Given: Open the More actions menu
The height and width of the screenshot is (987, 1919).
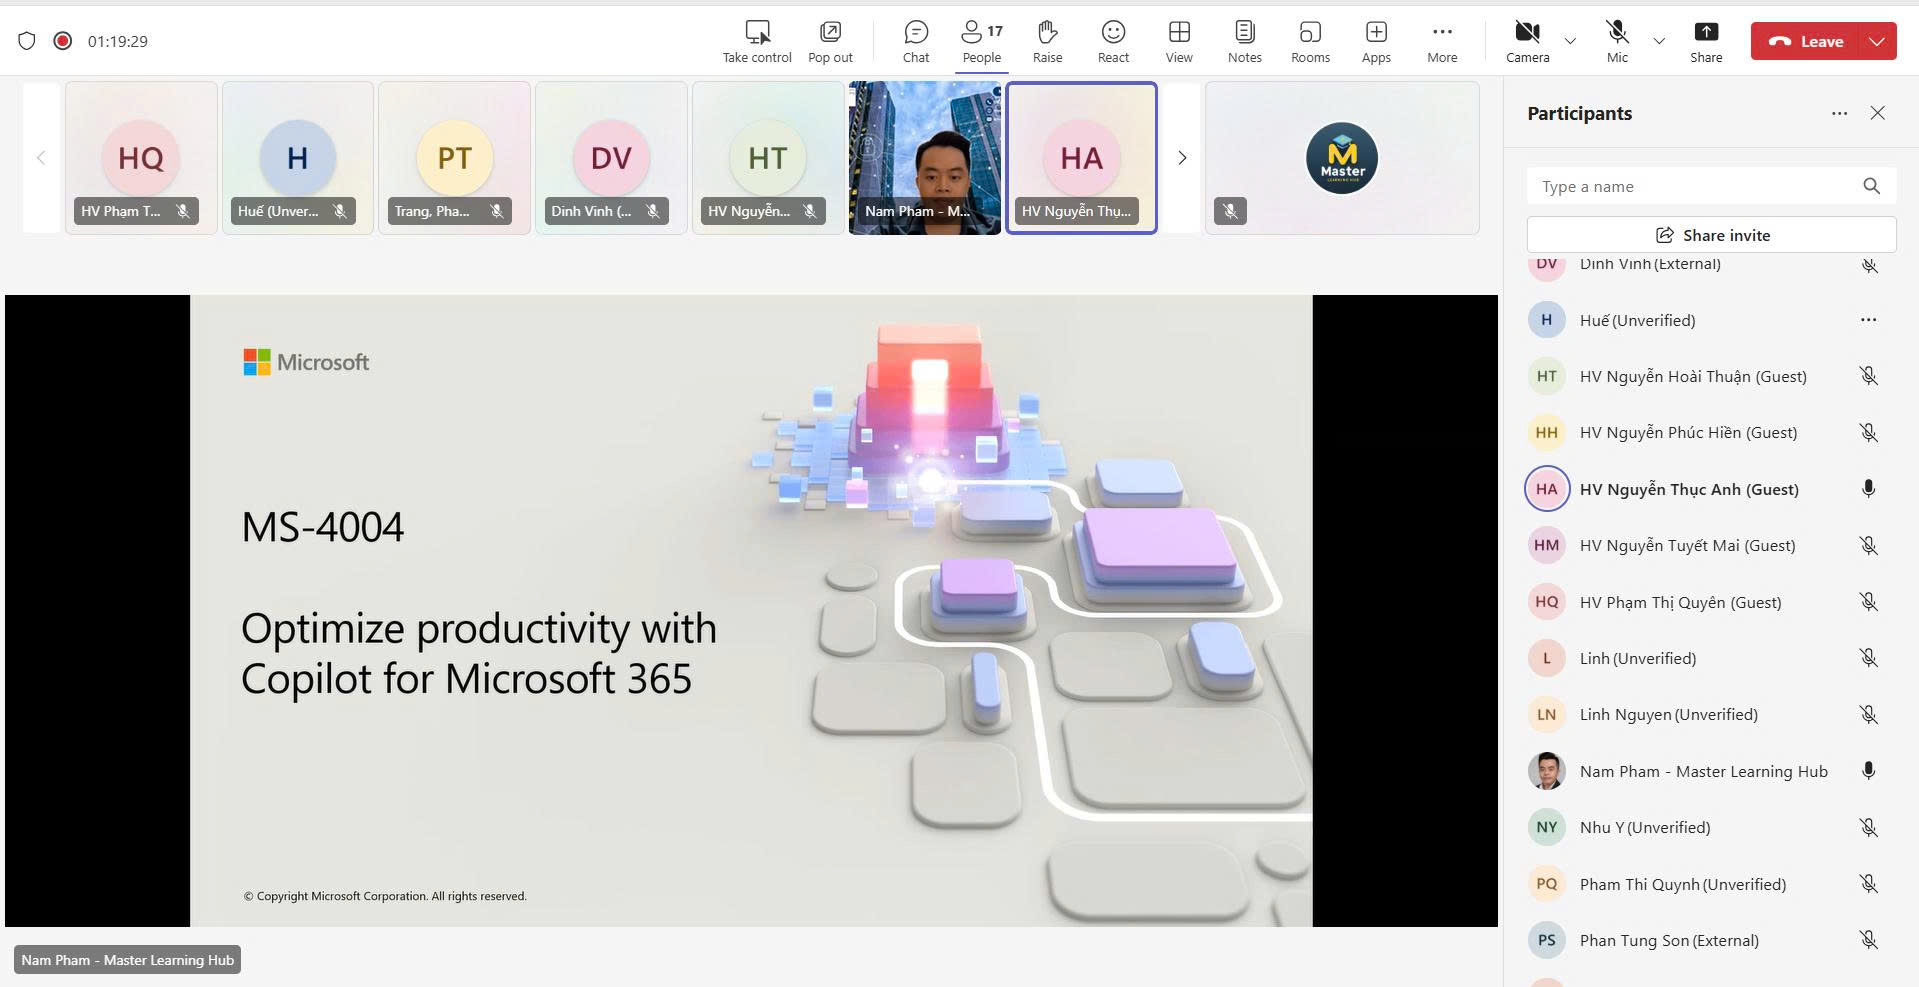Looking at the screenshot, I should click(1441, 42).
